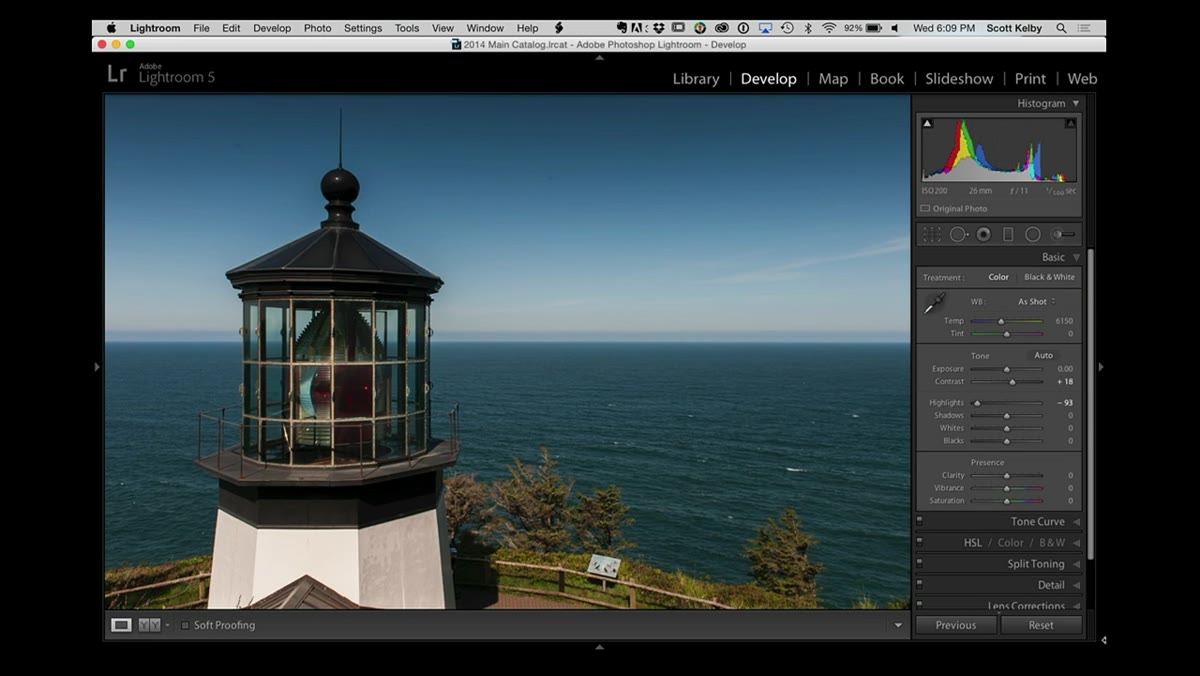Toggle shadow clipping indicator in histogram
The height and width of the screenshot is (676, 1200).
point(927,123)
